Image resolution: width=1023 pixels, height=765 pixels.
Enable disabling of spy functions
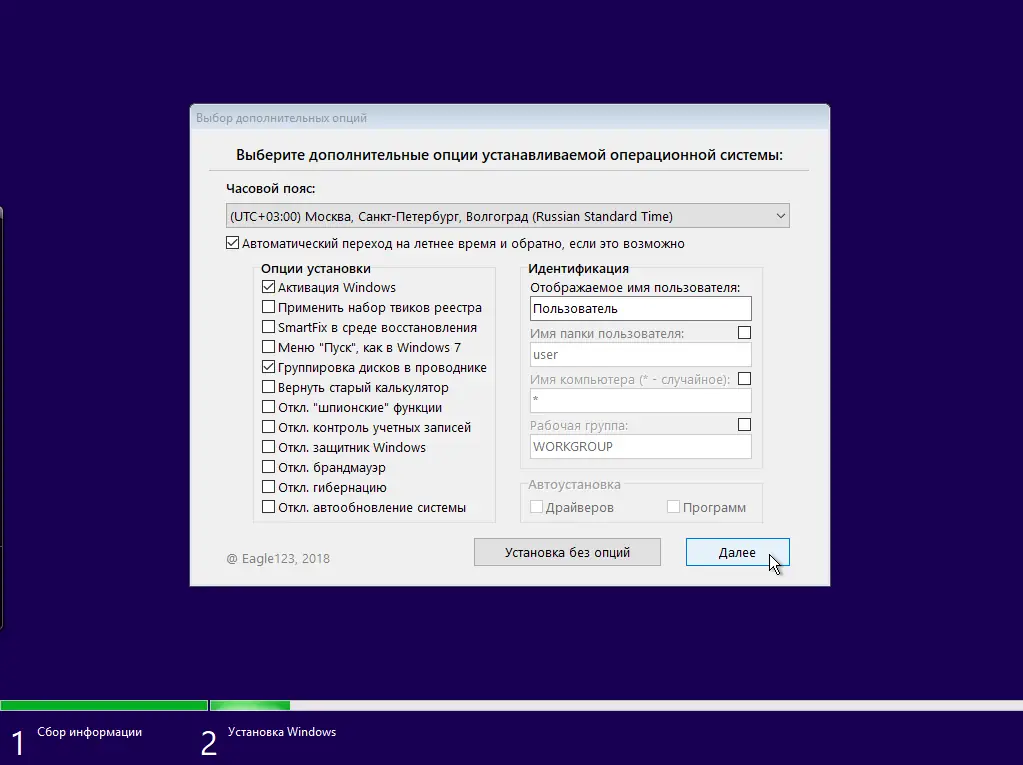click(268, 407)
